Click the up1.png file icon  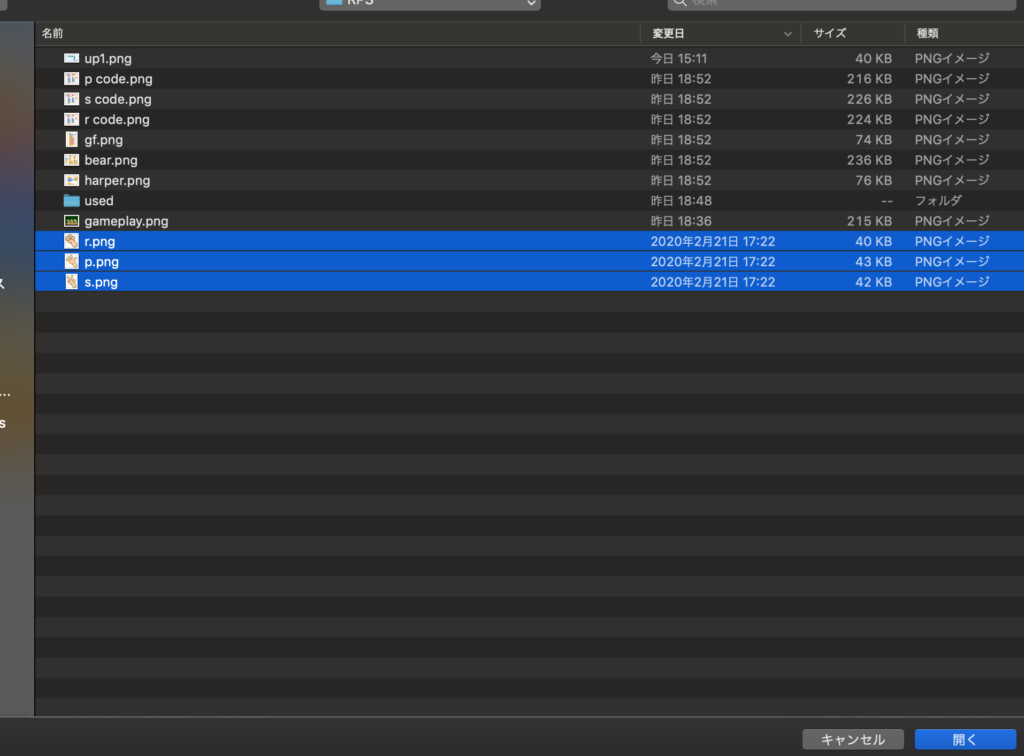[71, 59]
